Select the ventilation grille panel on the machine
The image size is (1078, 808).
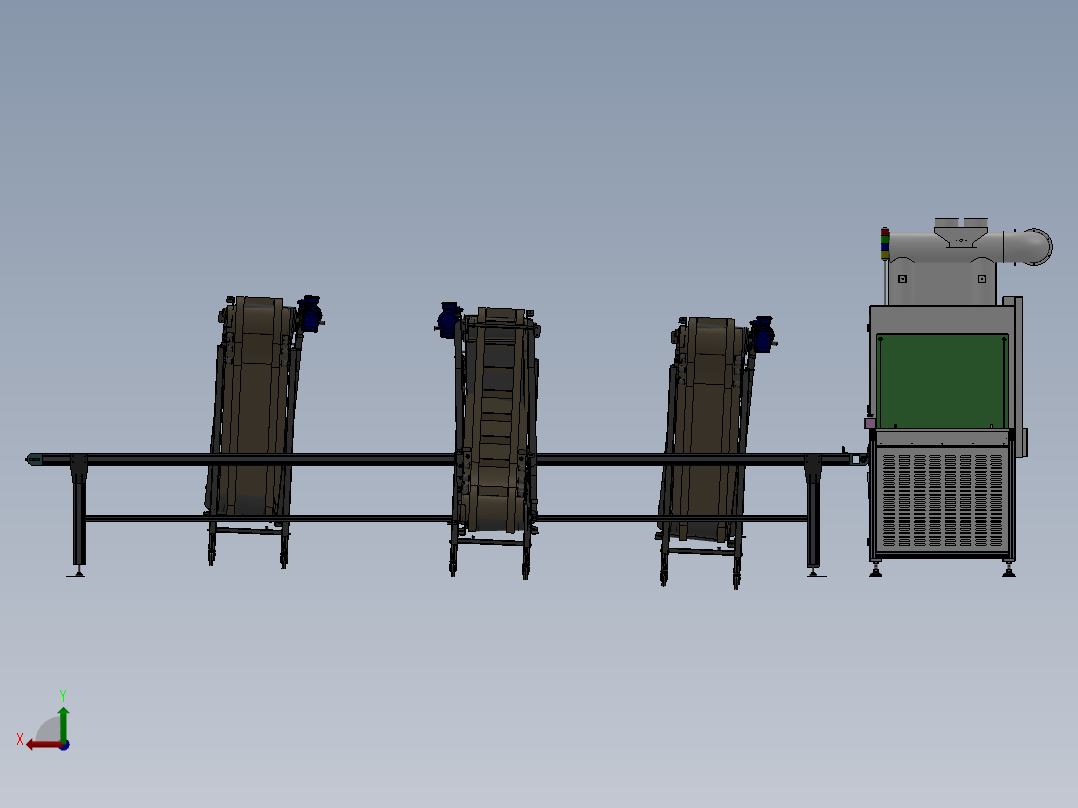tap(942, 500)
